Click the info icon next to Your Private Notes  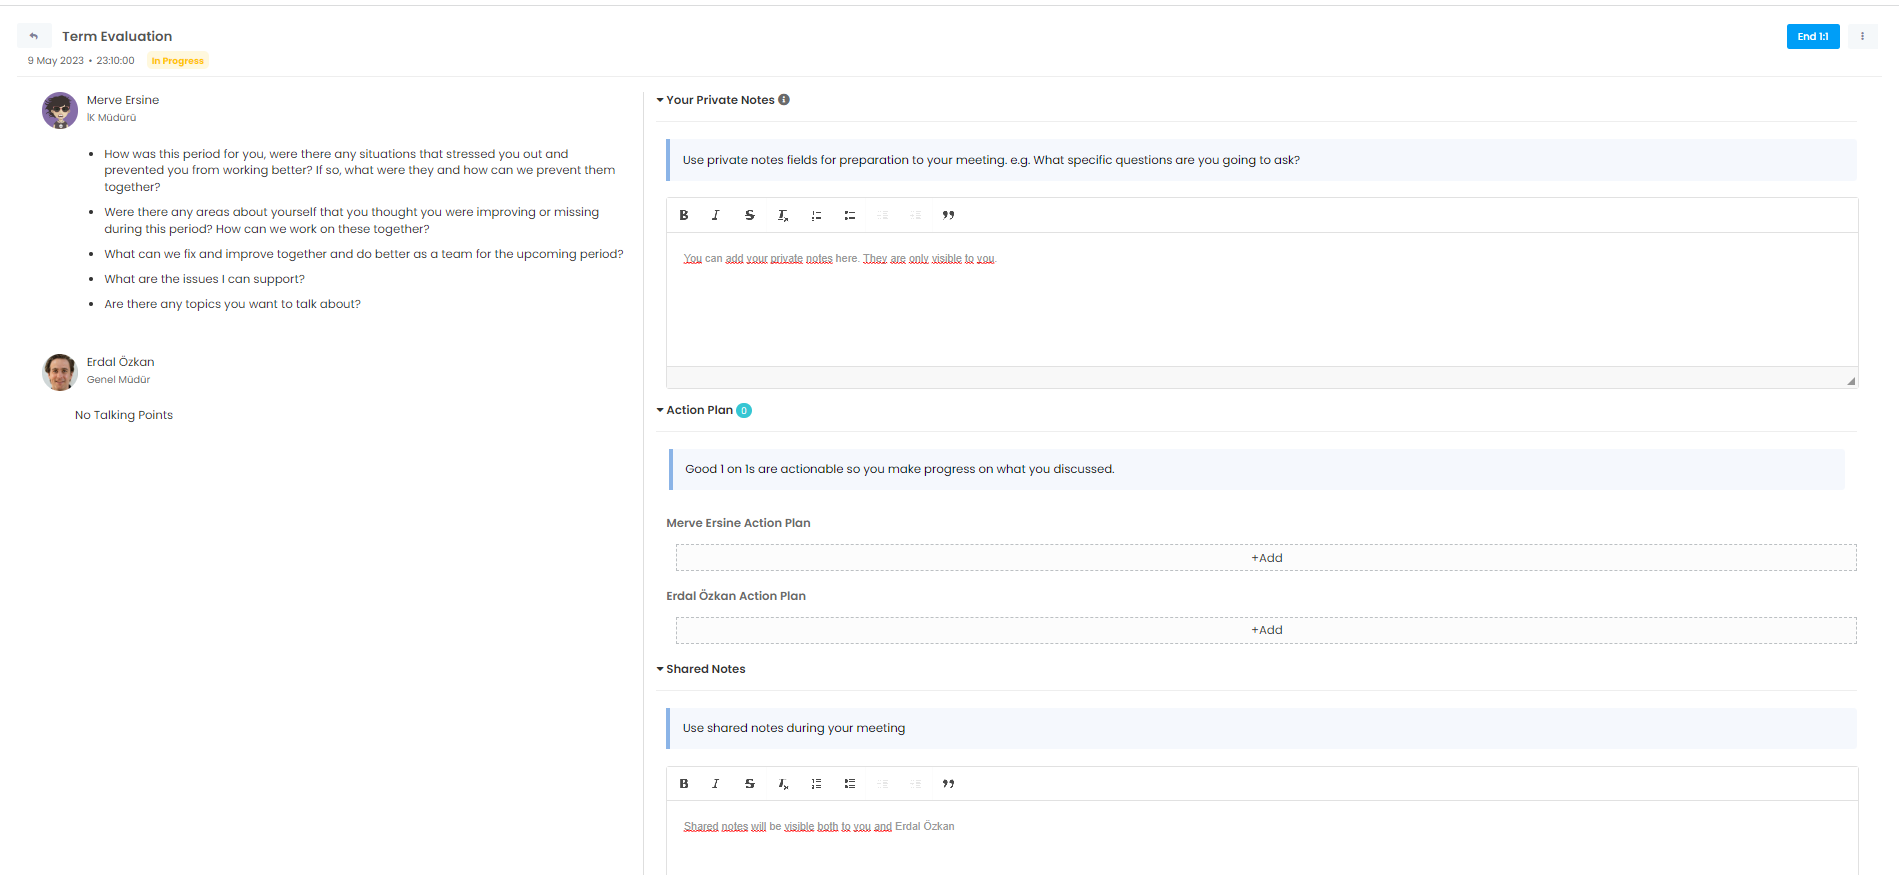coord(784,100)
